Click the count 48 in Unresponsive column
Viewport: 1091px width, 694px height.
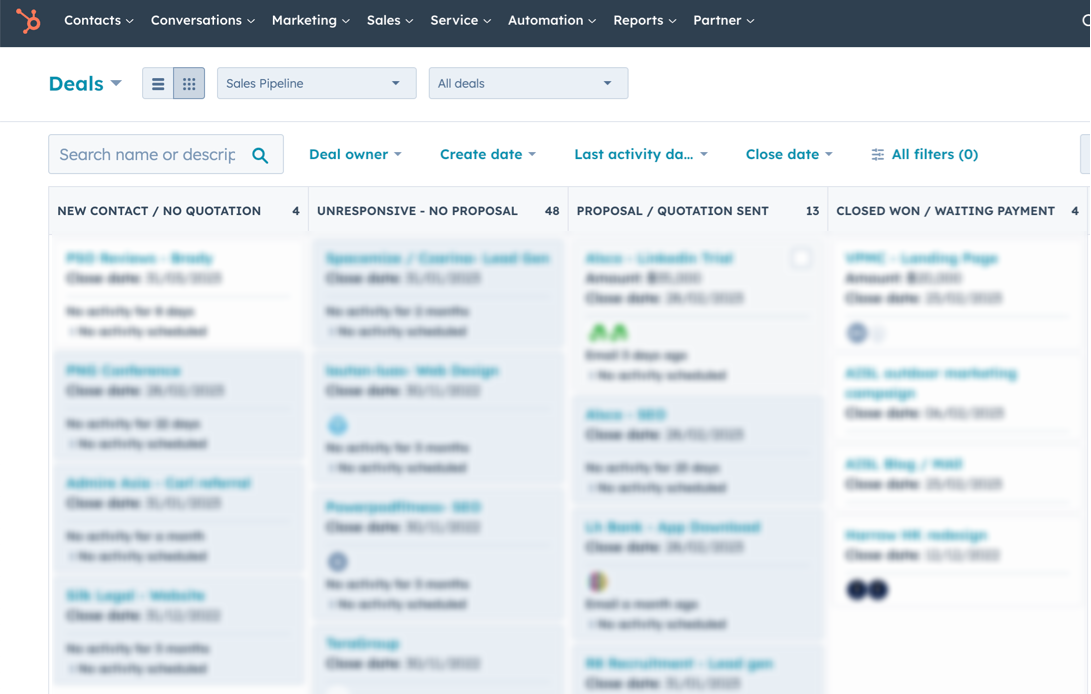coord(552,211)
